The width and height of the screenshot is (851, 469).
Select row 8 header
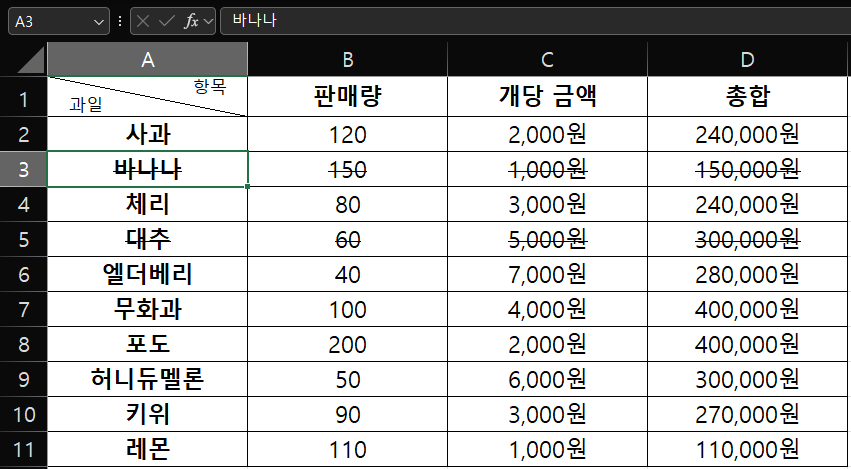pos(23,344)
